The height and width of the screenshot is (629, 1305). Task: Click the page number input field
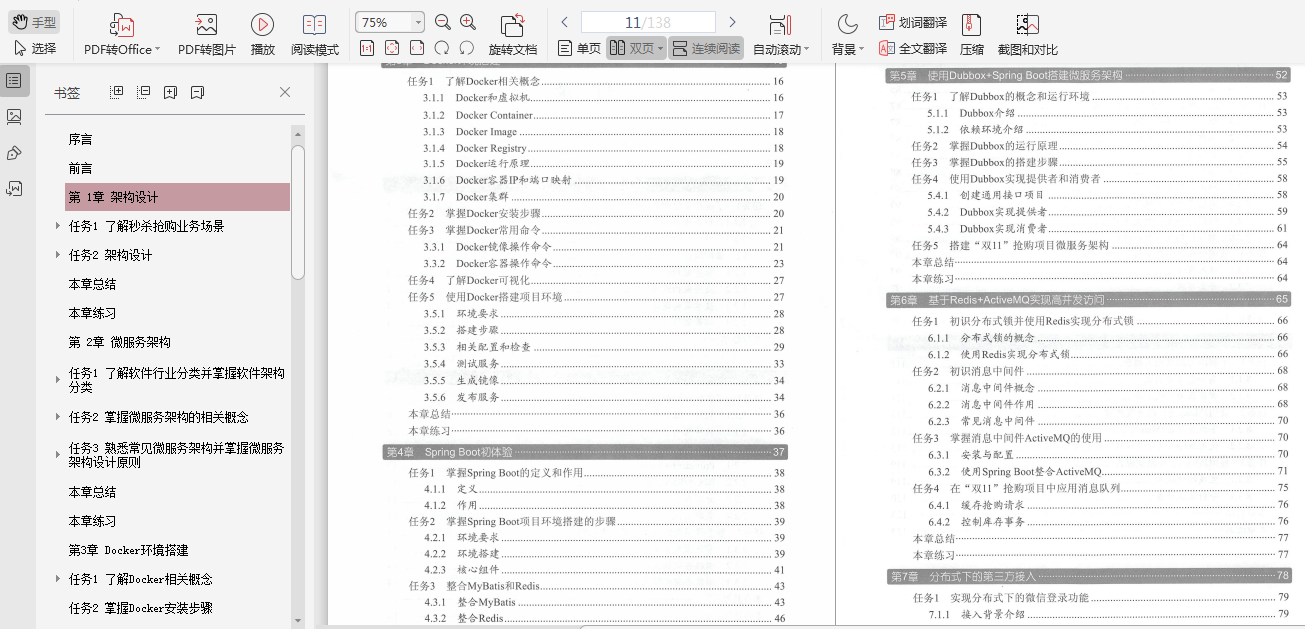point(648,22)
